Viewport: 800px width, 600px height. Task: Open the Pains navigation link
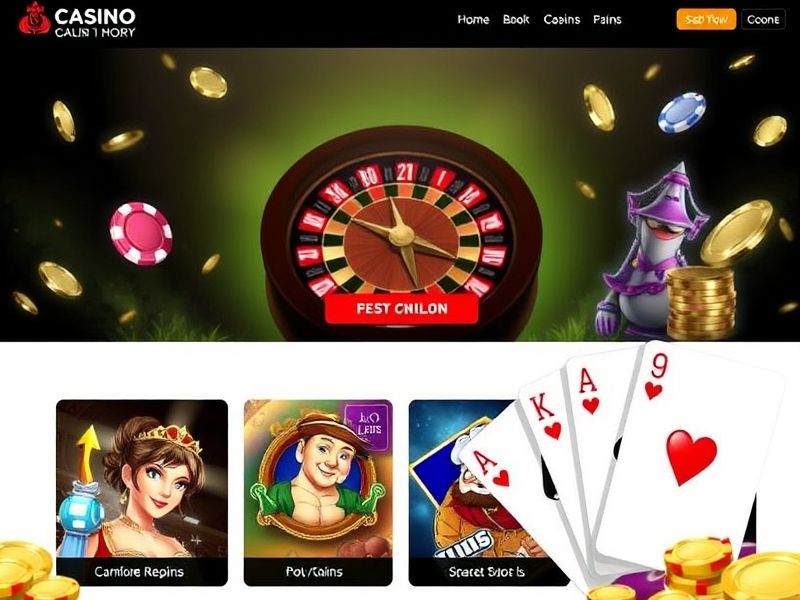click(x=607, y=19)
